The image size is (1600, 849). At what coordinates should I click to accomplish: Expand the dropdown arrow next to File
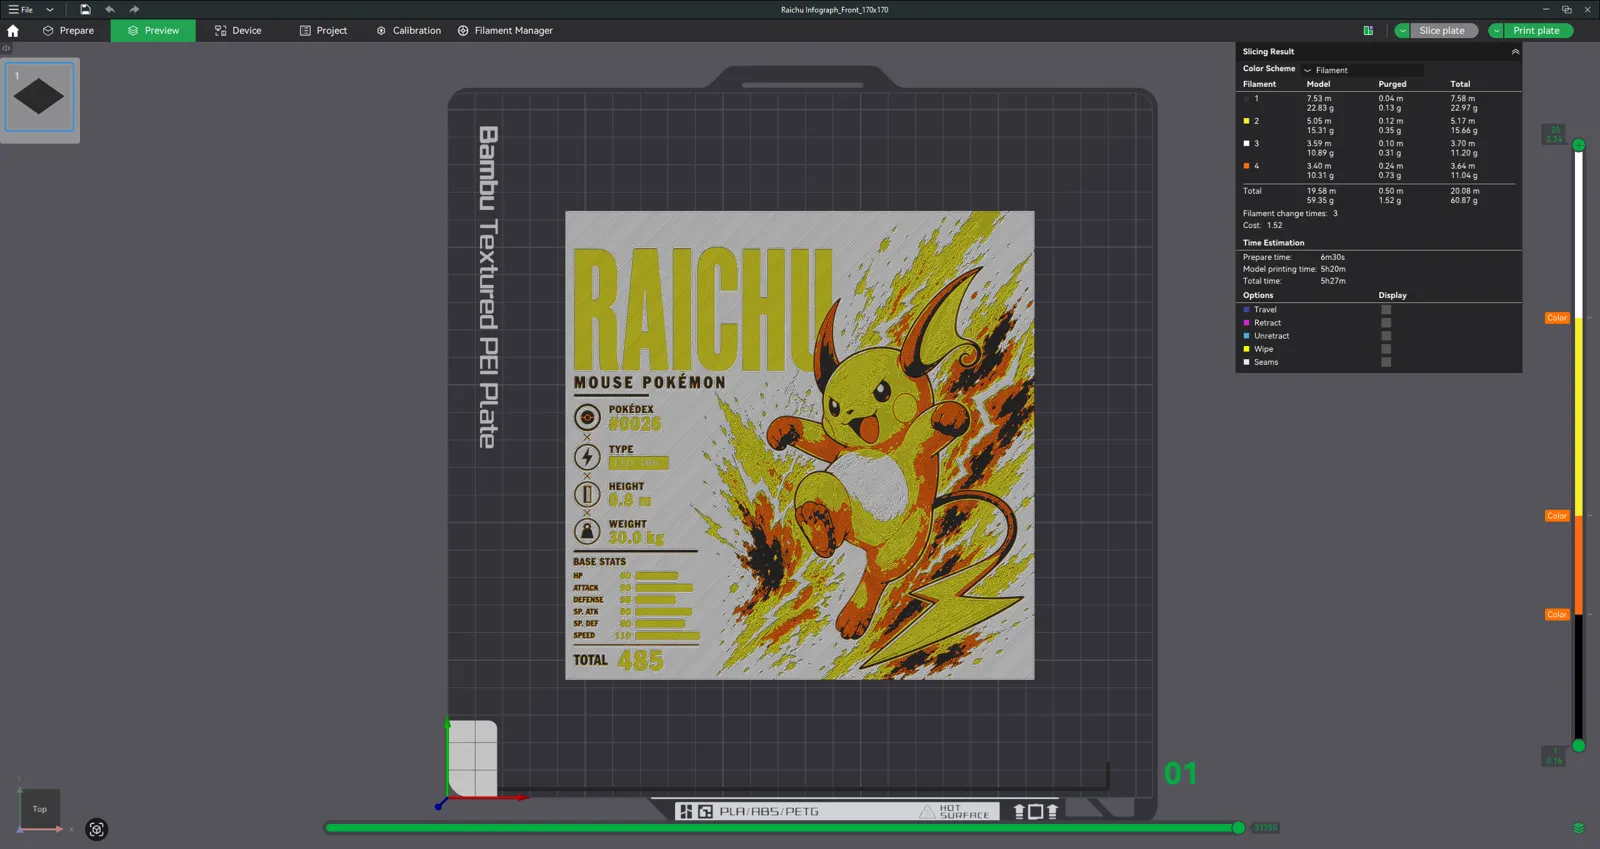click(49, 9)
